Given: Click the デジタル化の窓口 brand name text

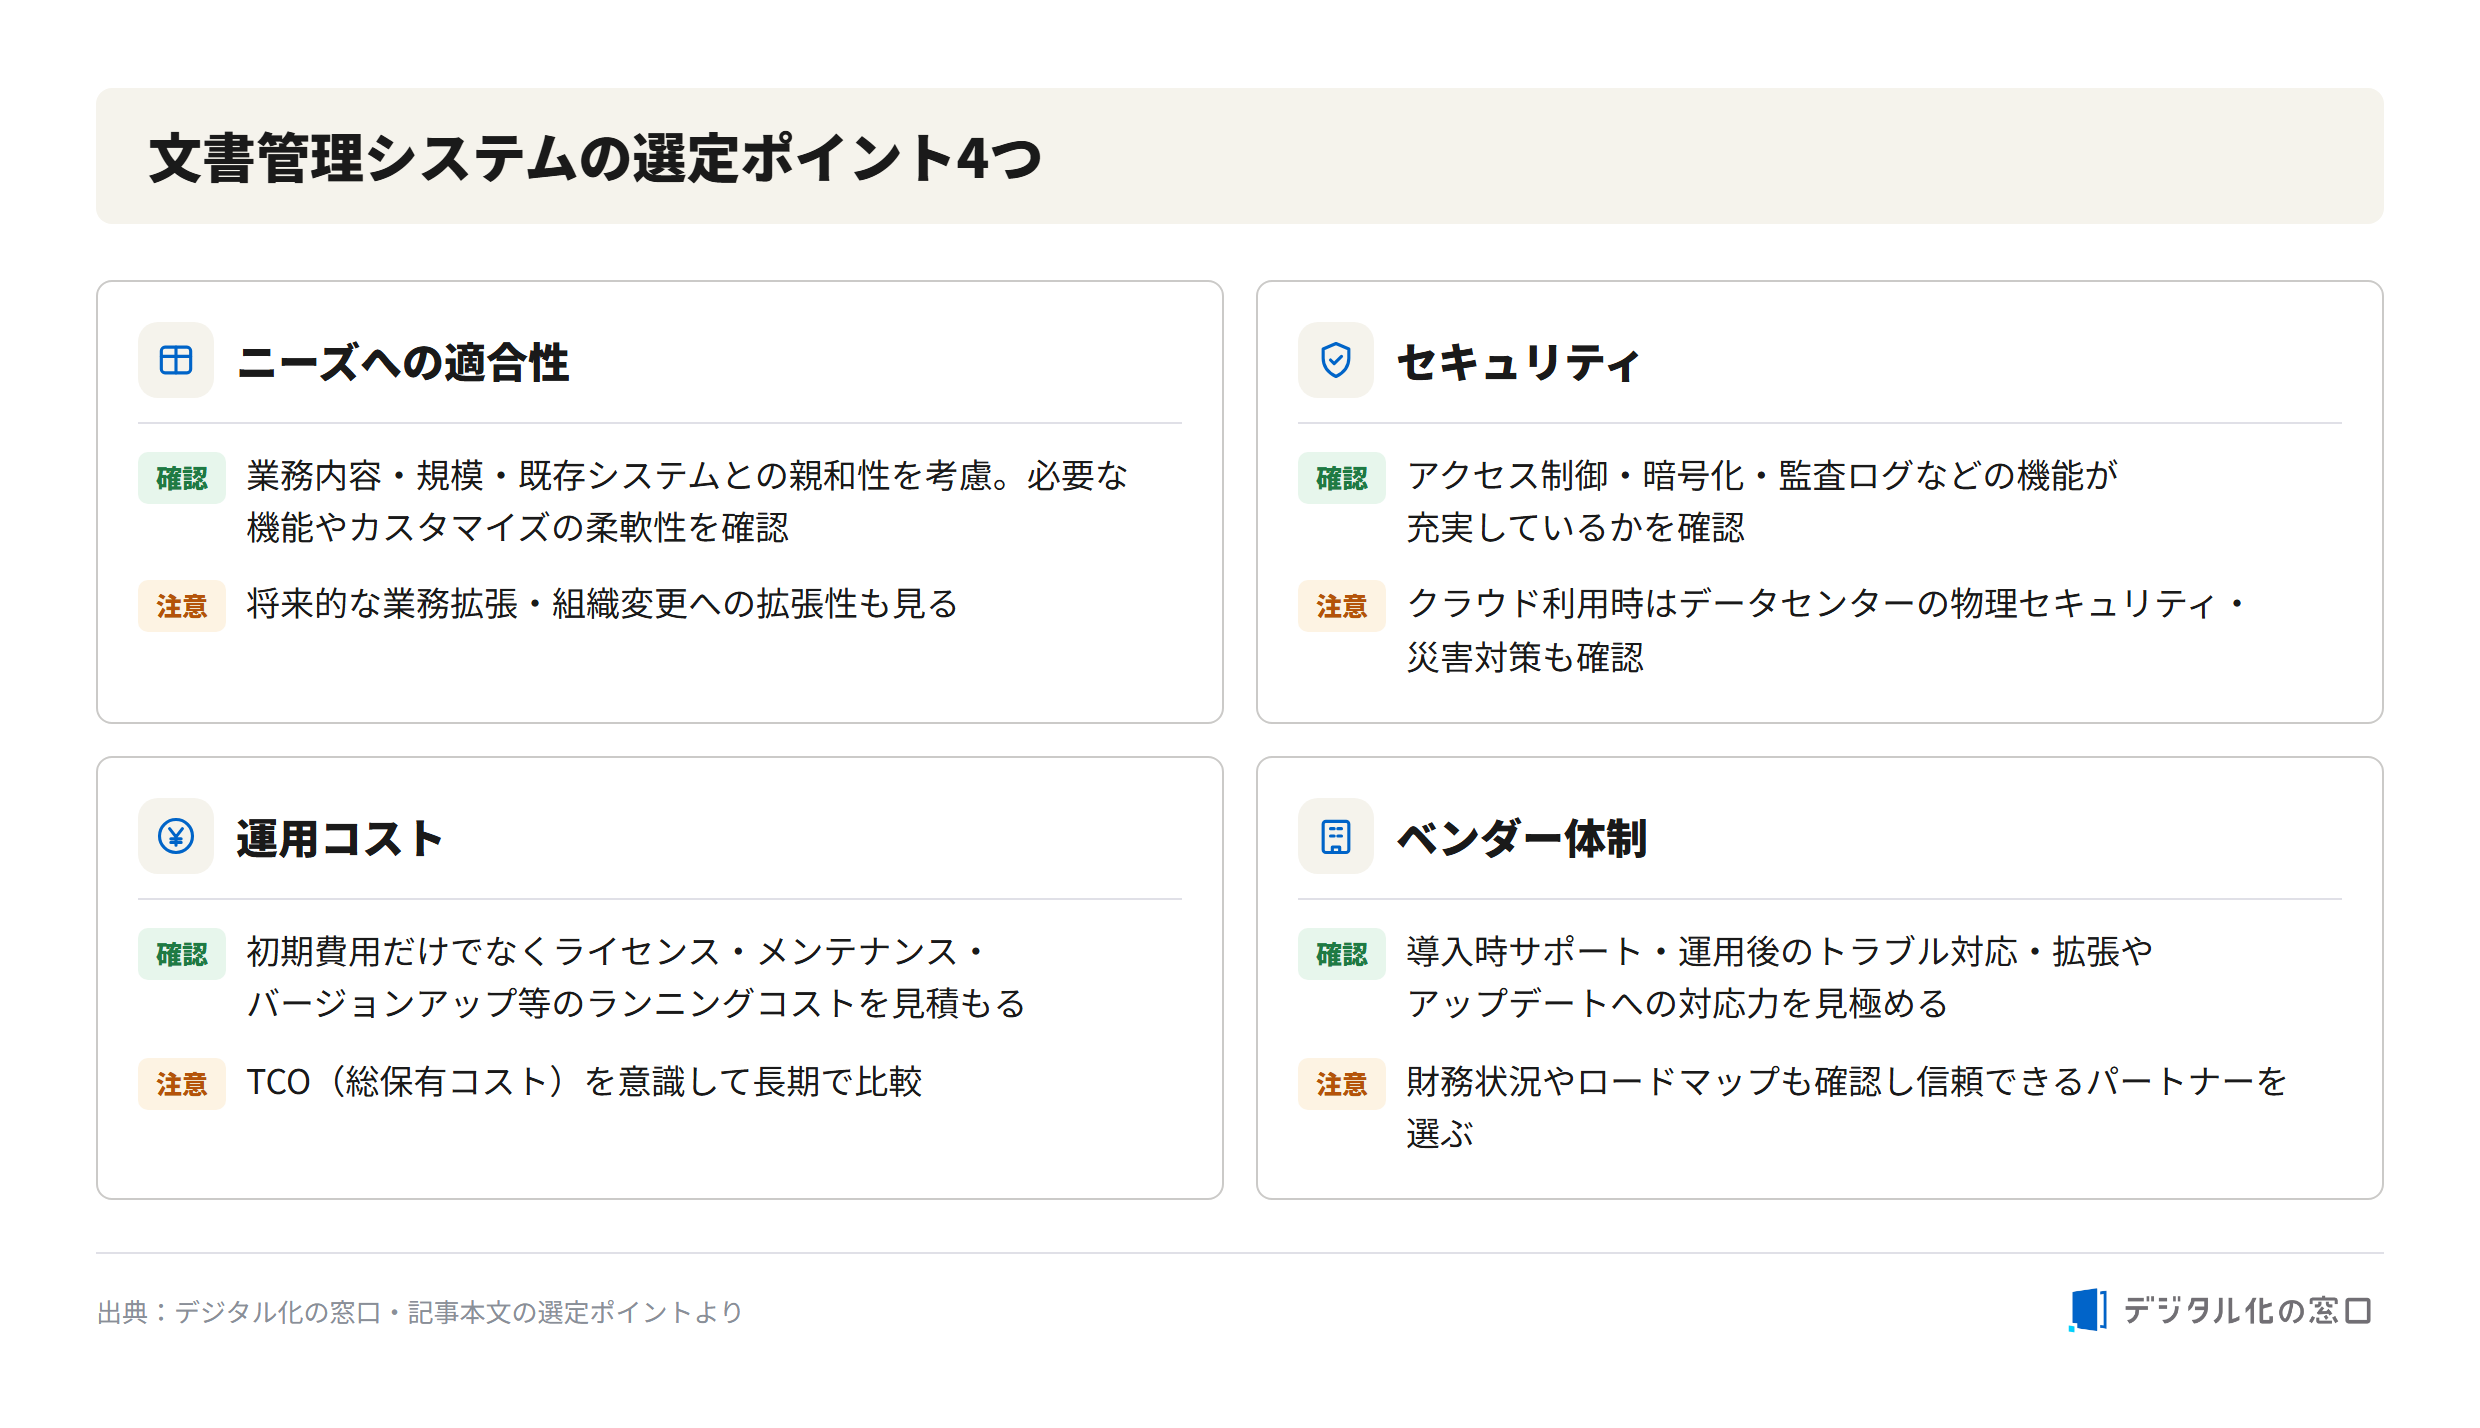Looking at the screenshot, I should [x=2248, y=1310].
